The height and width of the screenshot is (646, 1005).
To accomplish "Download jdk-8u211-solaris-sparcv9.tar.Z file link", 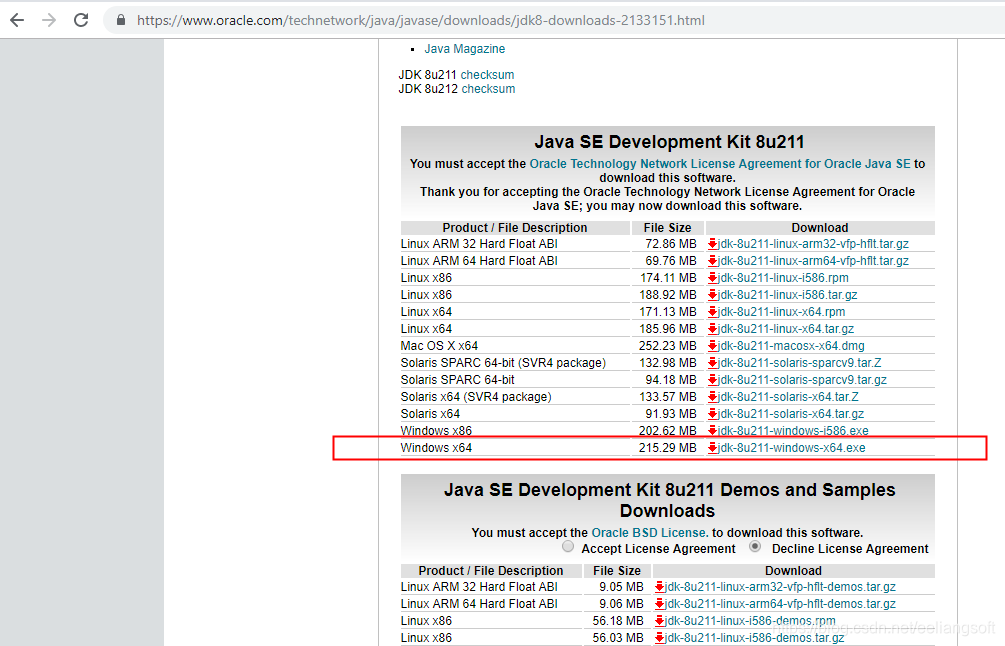I will tap(799, 363).
